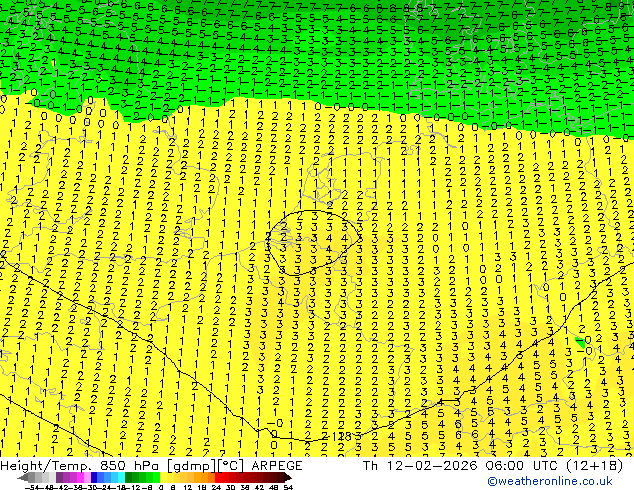Screen dimensions: 634x490
Task: Click the gray left arrow end of the color scale
Action: tap(22, 477)
